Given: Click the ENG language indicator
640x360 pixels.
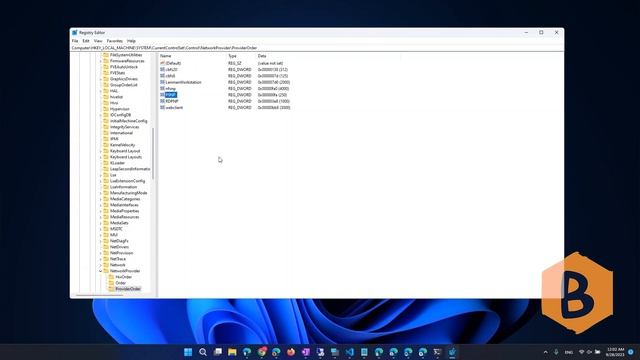Looking at the screenshot, I should pyautogui.click(x=569, y=352).
